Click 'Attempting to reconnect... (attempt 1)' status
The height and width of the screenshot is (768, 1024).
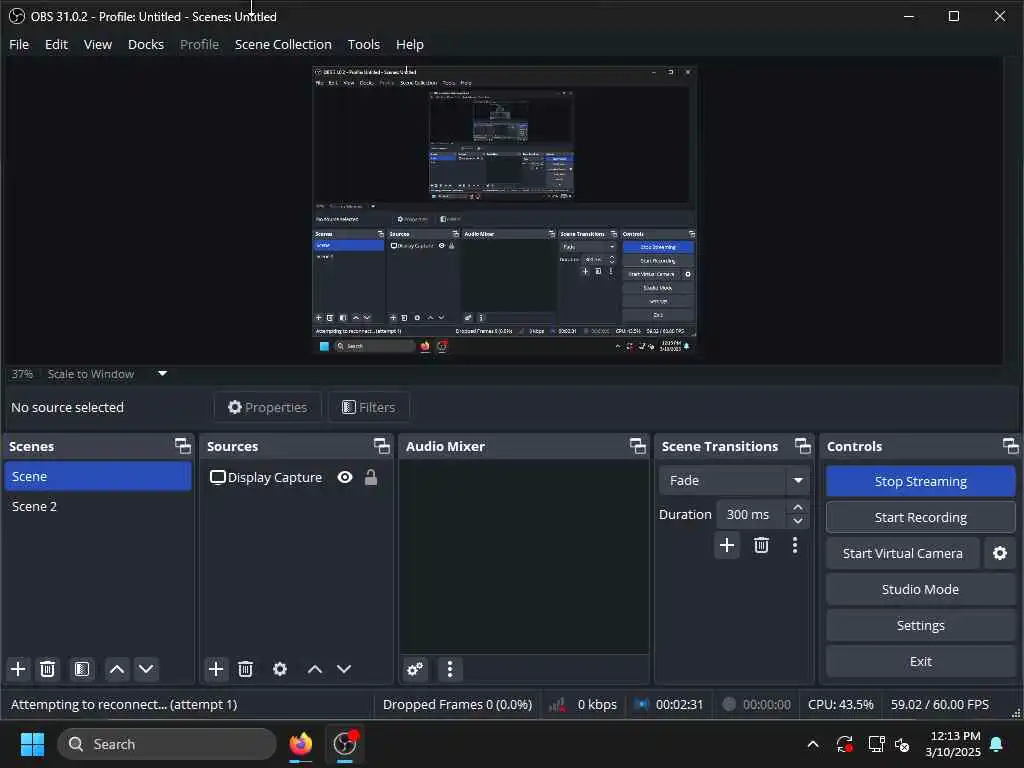tap(124, 704)
